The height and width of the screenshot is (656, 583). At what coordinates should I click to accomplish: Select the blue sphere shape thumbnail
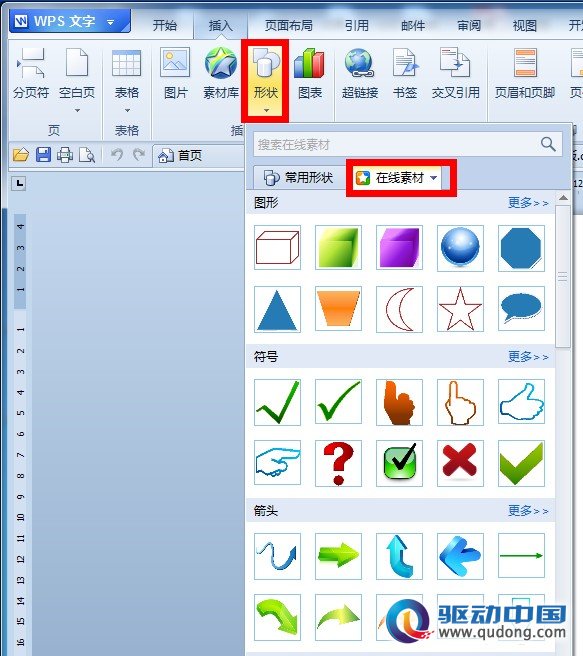460,247
